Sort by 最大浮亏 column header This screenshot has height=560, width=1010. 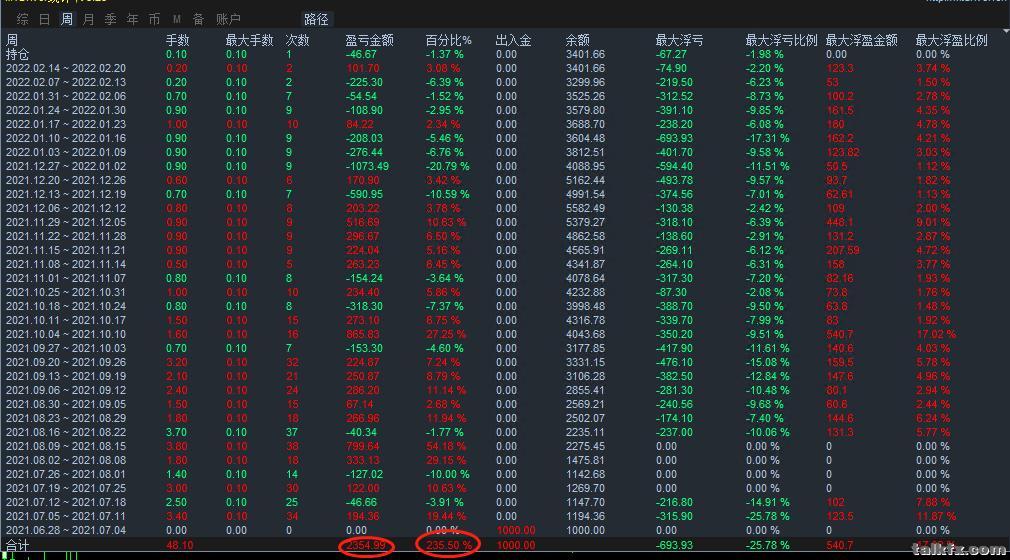(x=679, y=40)
